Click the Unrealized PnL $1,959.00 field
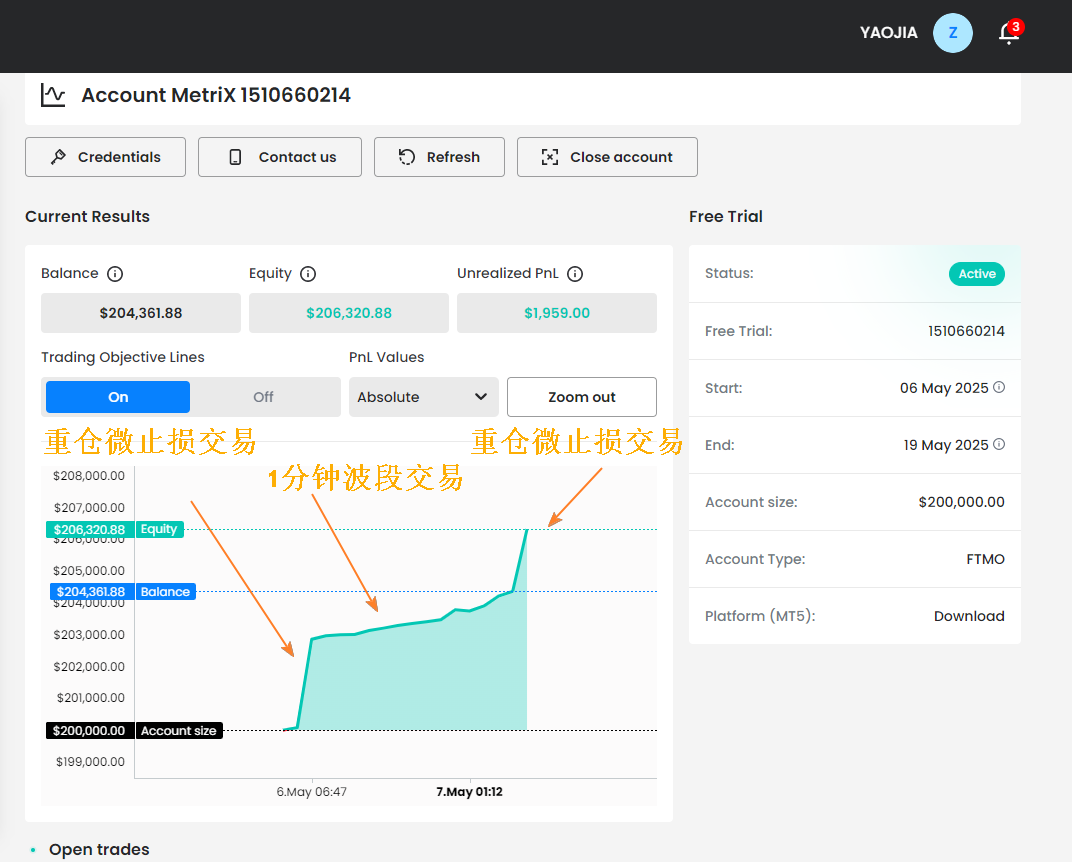 [557, 313]
